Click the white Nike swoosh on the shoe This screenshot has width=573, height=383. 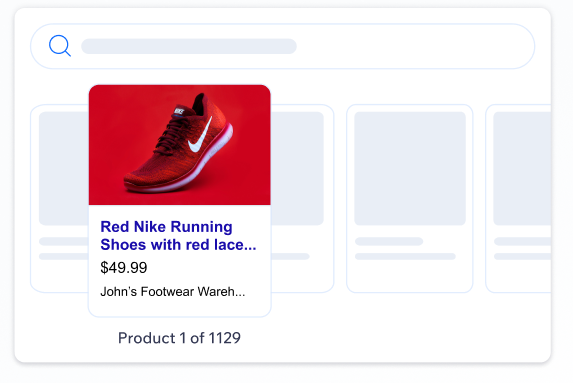coord(200,136)
